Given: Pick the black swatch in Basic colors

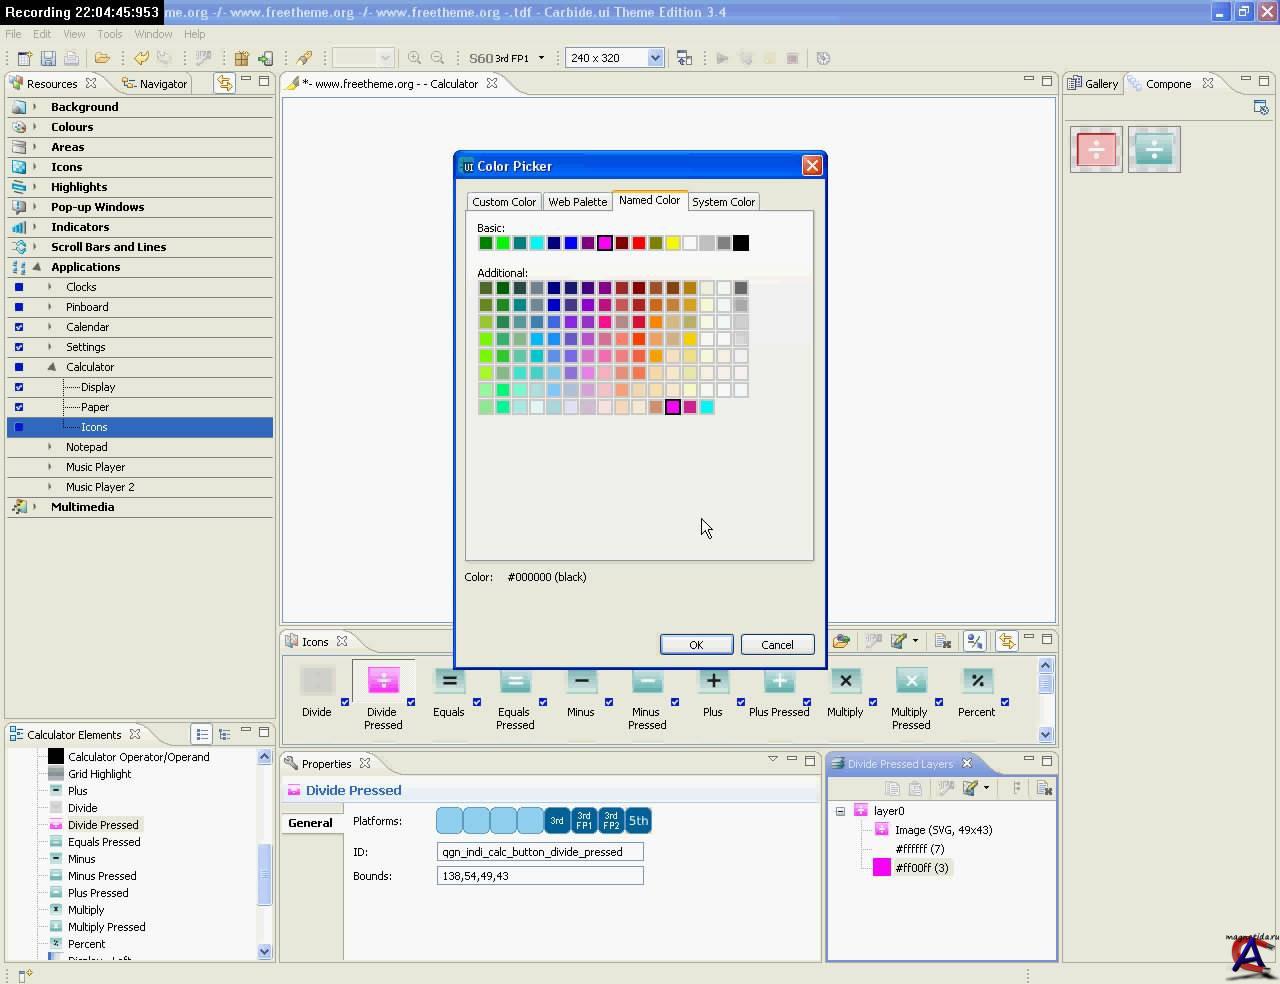Looking at the screenshot, I should tap(741, 243).
